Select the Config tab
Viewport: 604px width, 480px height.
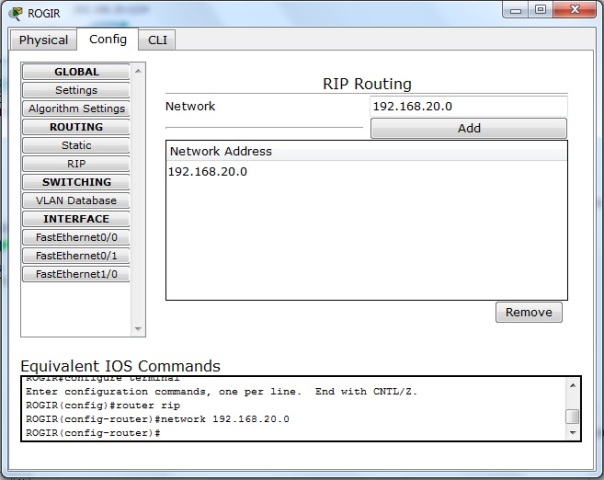[x=107, y=39]
